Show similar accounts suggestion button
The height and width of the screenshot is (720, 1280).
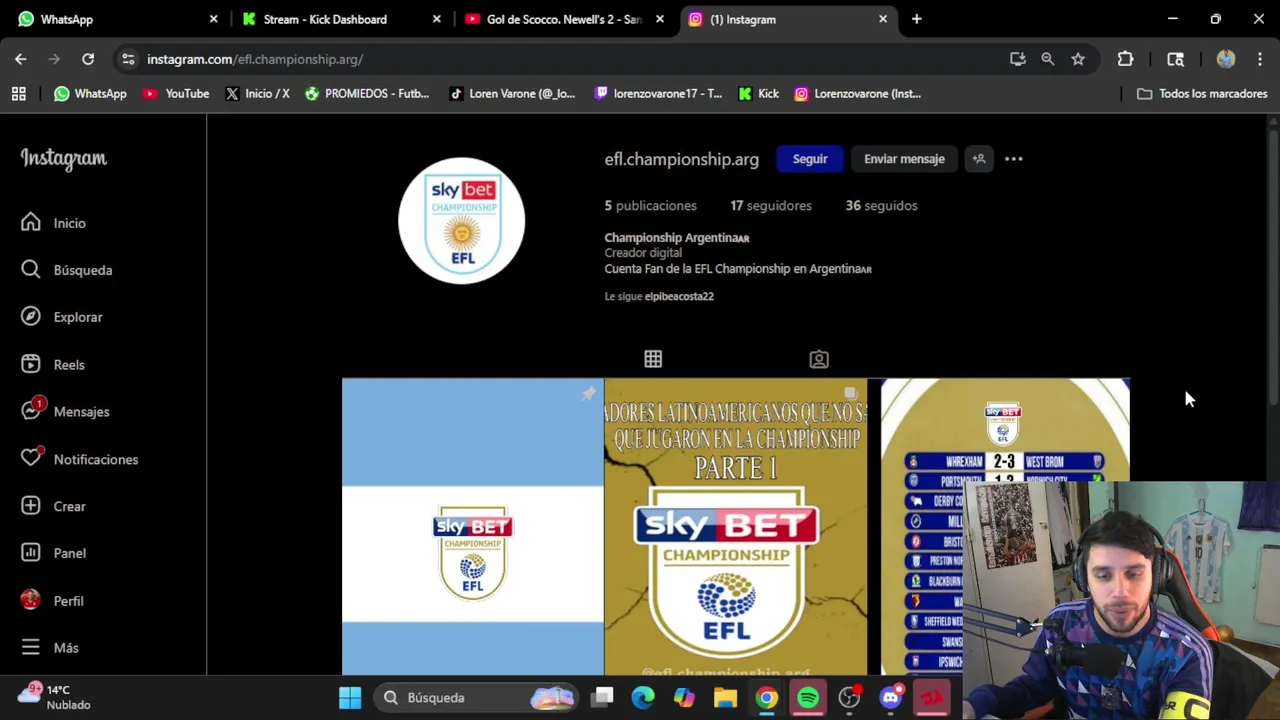tap(979, 159)
